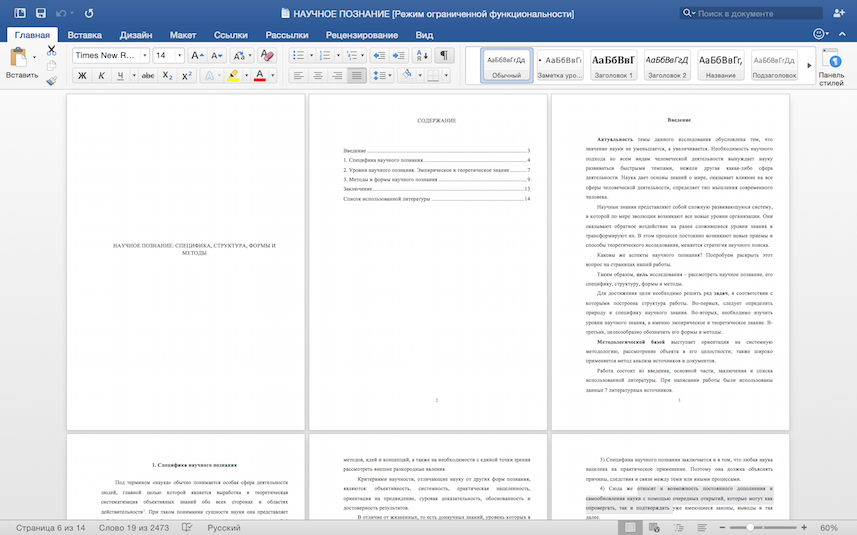The width and height of the screenshot is (857, 535).
Task: Click Страница 6 из 14 page indicator
Action: pyautogui.click(x=50, y=527)
